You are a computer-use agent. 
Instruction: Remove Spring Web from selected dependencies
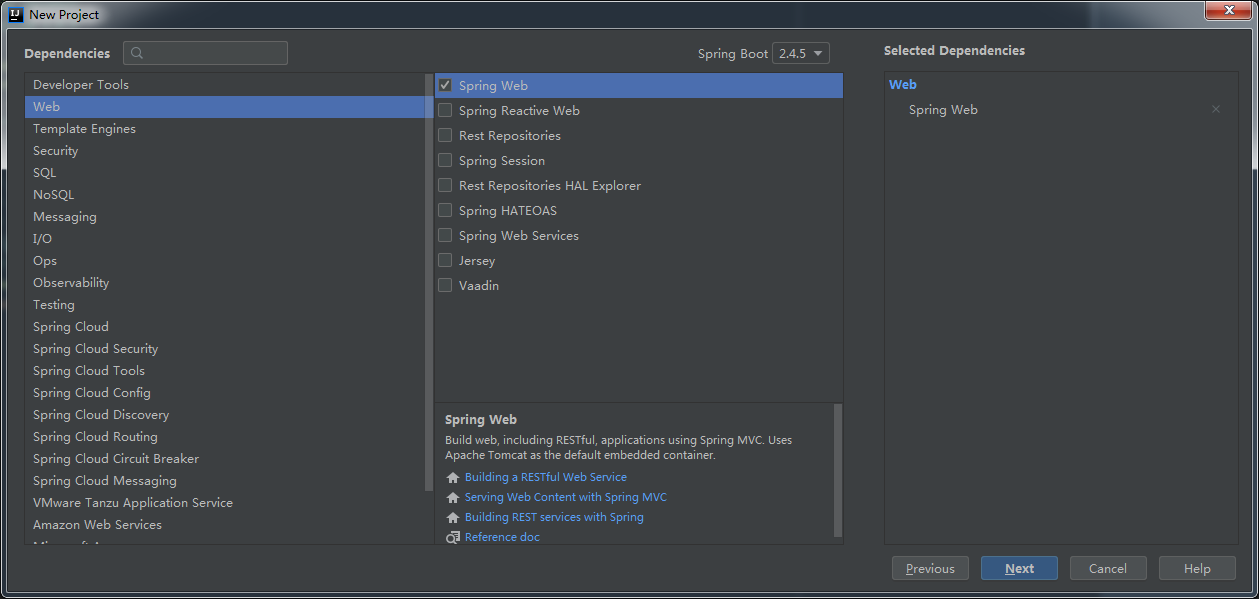(1216, 110)
